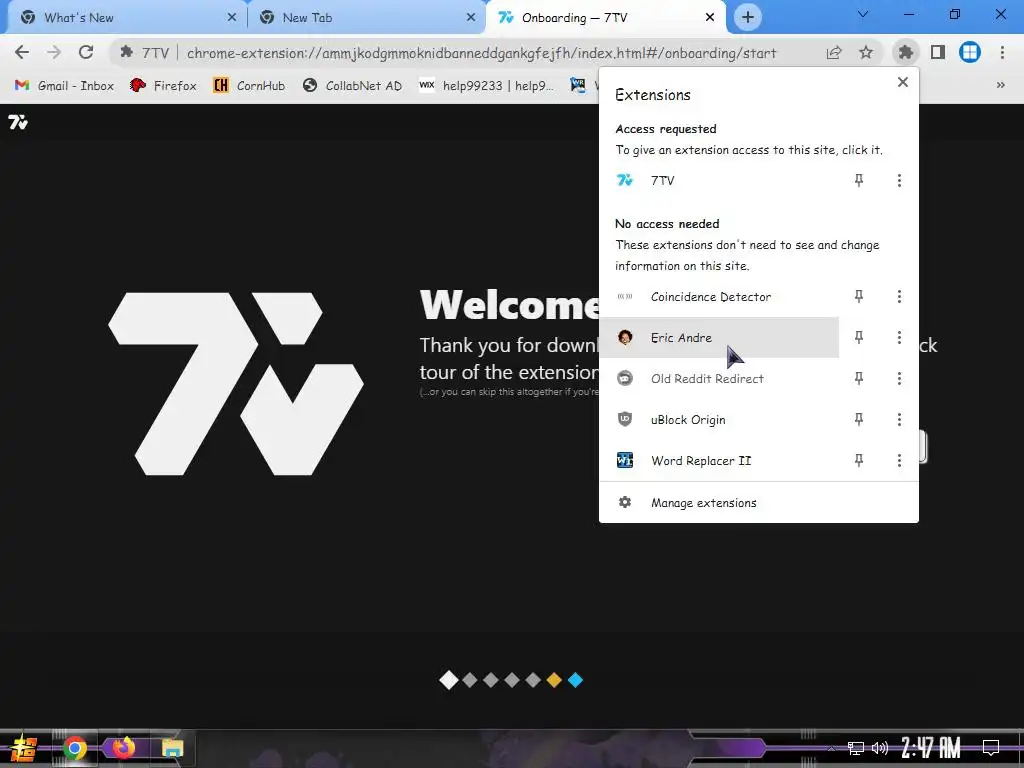
Task: Pin the 7TV extension to toolbar
Action: click(x=859, y=180)
